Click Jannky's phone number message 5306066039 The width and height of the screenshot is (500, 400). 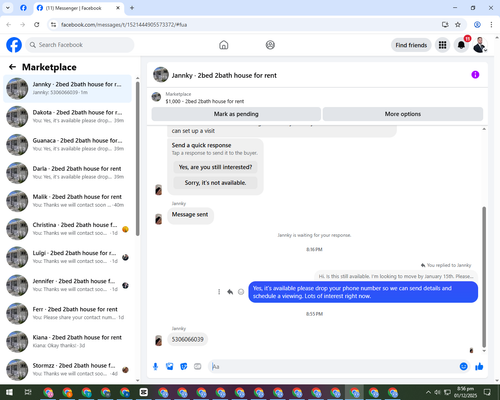tap(187, 339)
